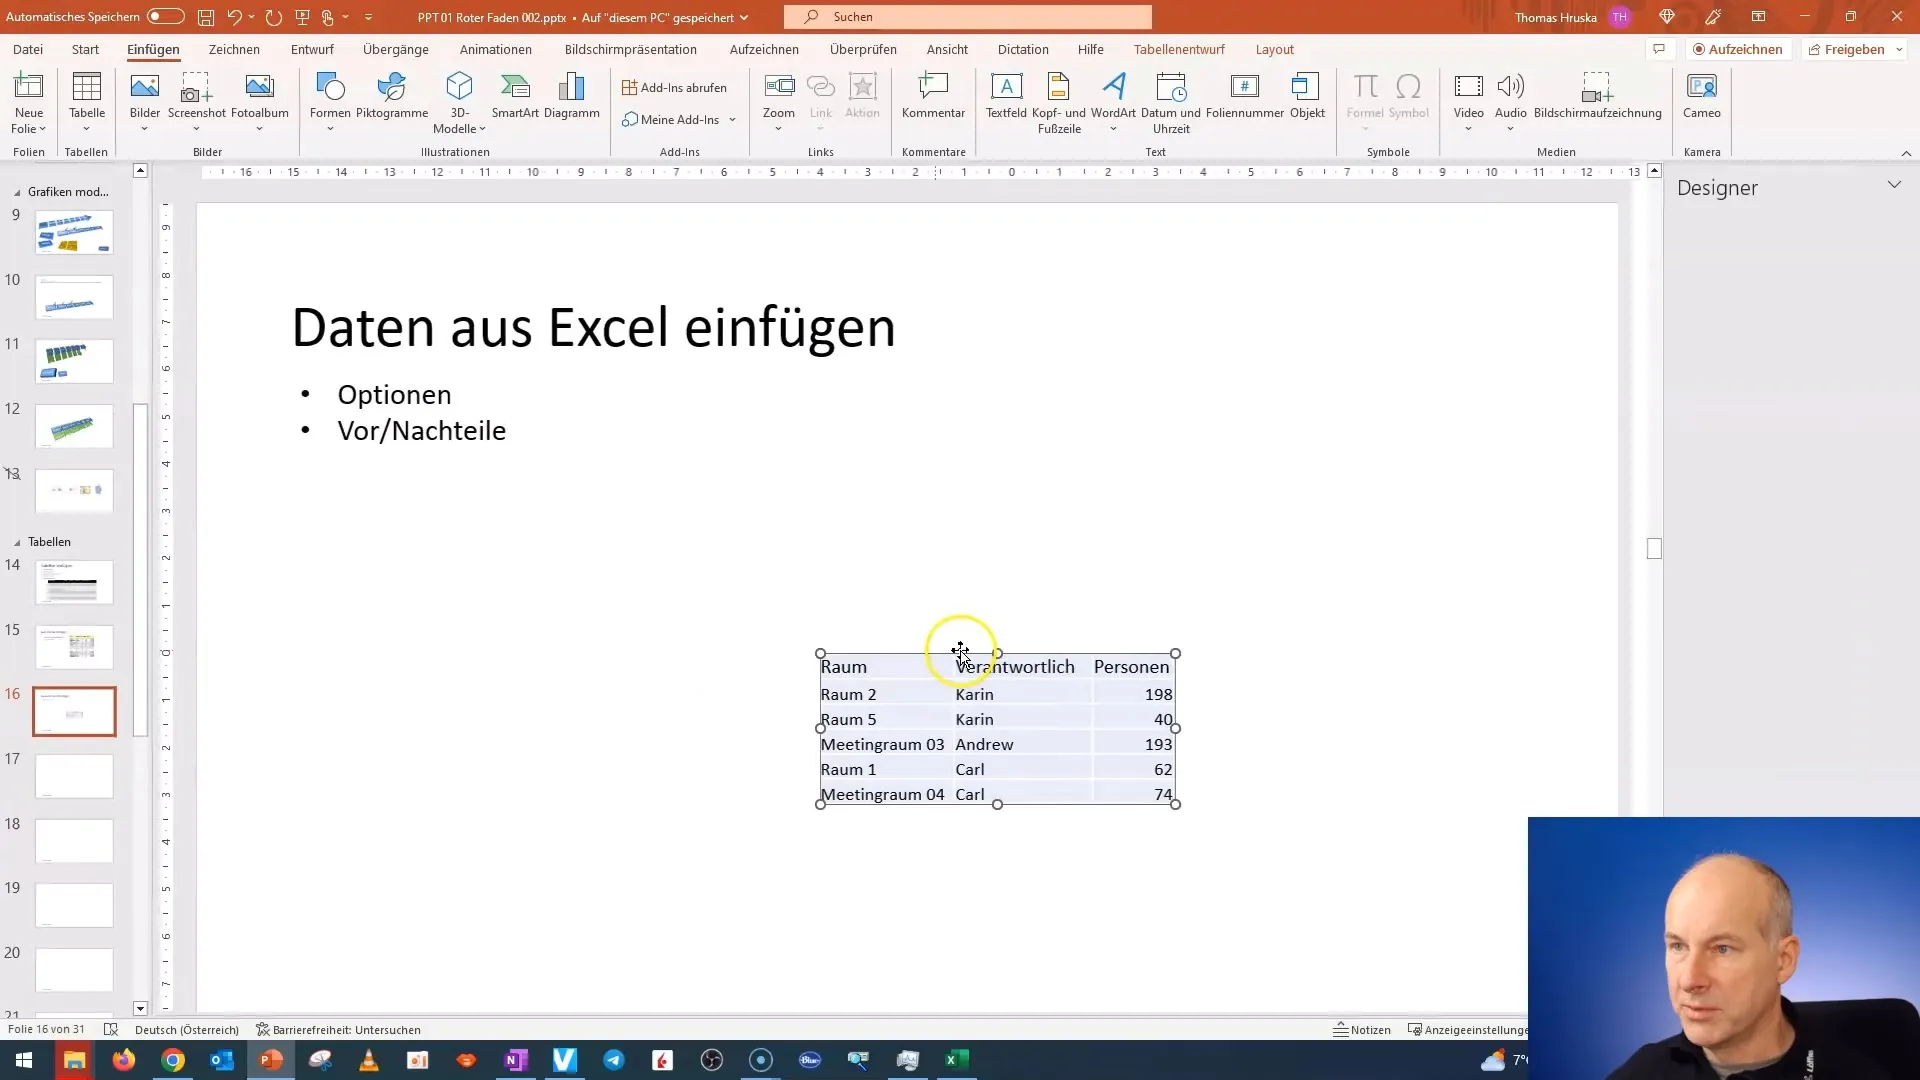Viewport: 1920px width, 1080px height.
Task: Open the file location dropdown in title bar
Action: click(x=744, y=18)
